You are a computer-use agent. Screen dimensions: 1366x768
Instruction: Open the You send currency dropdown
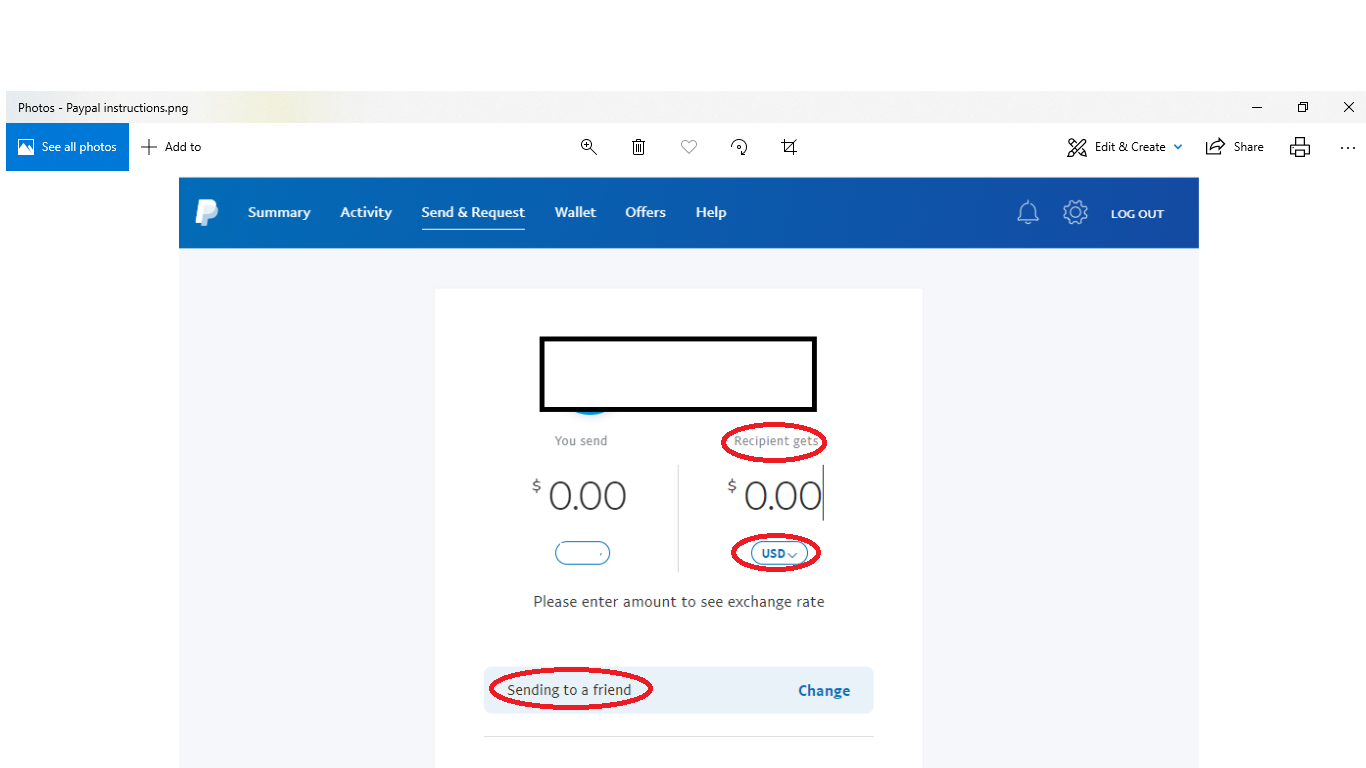pos(582,553)
